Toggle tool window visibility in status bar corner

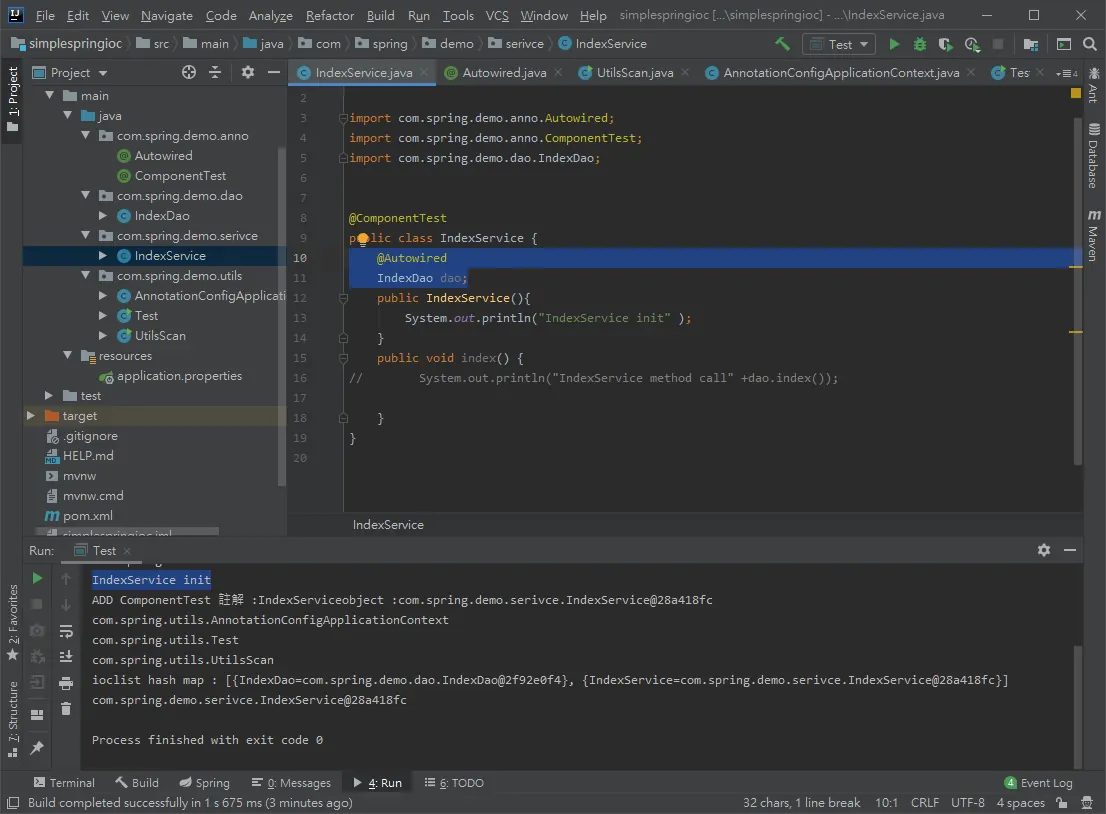click(13, 803)
